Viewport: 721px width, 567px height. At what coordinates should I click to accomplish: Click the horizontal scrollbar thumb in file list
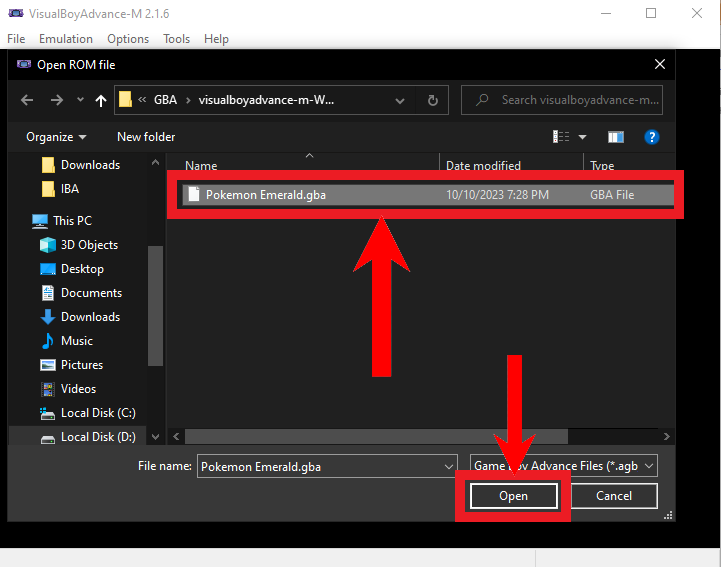(376, 436)
